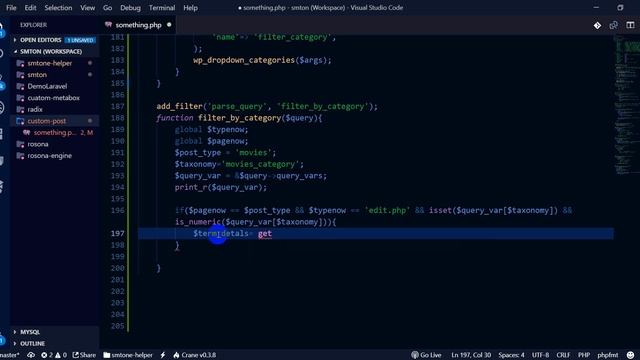Viewport: 640px width, 360px height.
Task: Collapse the SMTON (WORKSPACE) section
Action: point(51,51)
